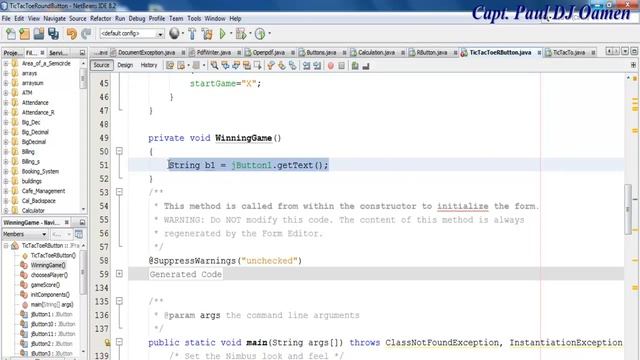Click the Debug Project icon
Viewport: 640px width, 360px height.
tap(241, 34)
